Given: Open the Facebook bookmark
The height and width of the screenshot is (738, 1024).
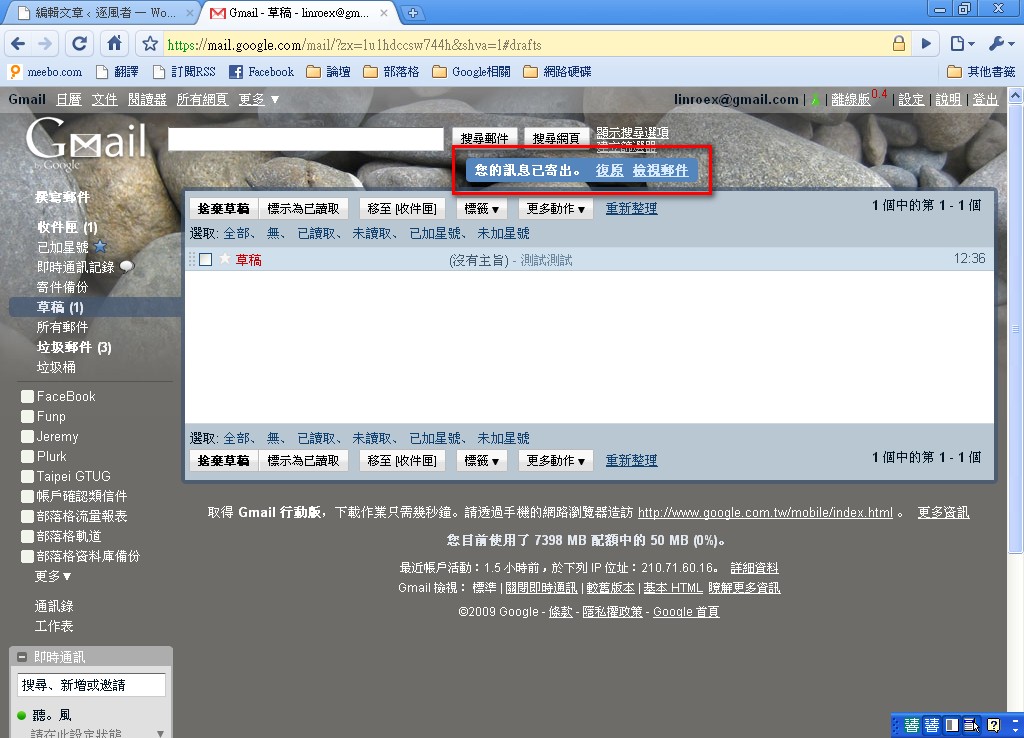Looking at the screenshot, I should (x=261, y=72).
